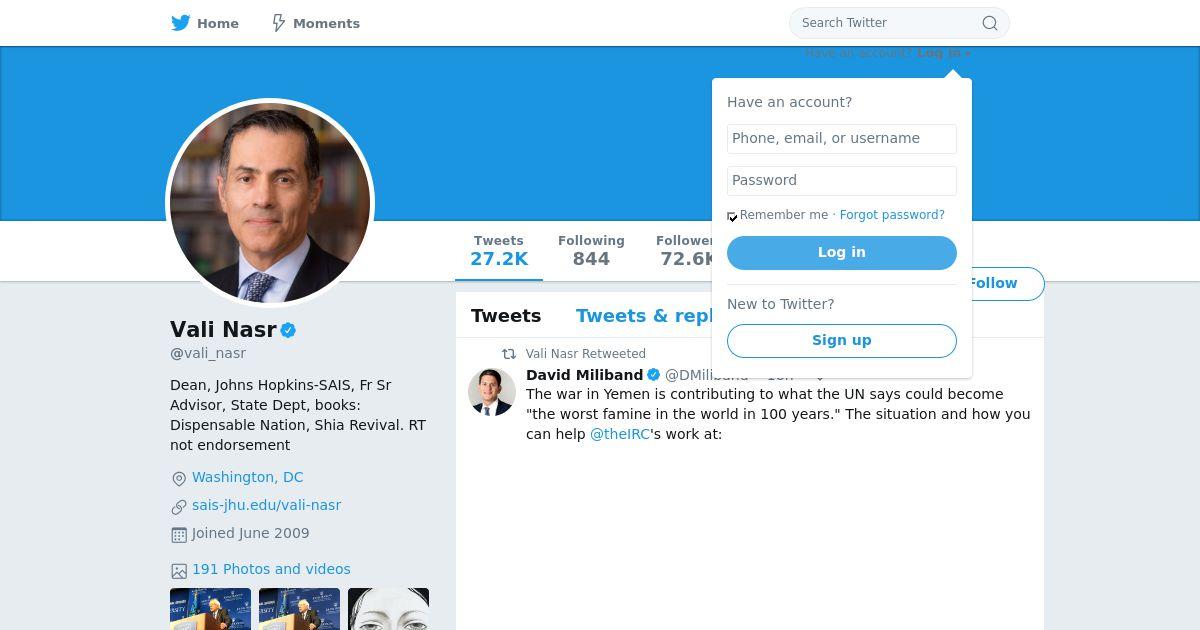
Task: Click the link chain icon beside sais-jhu.edu
Action: (x=179, y=507)
